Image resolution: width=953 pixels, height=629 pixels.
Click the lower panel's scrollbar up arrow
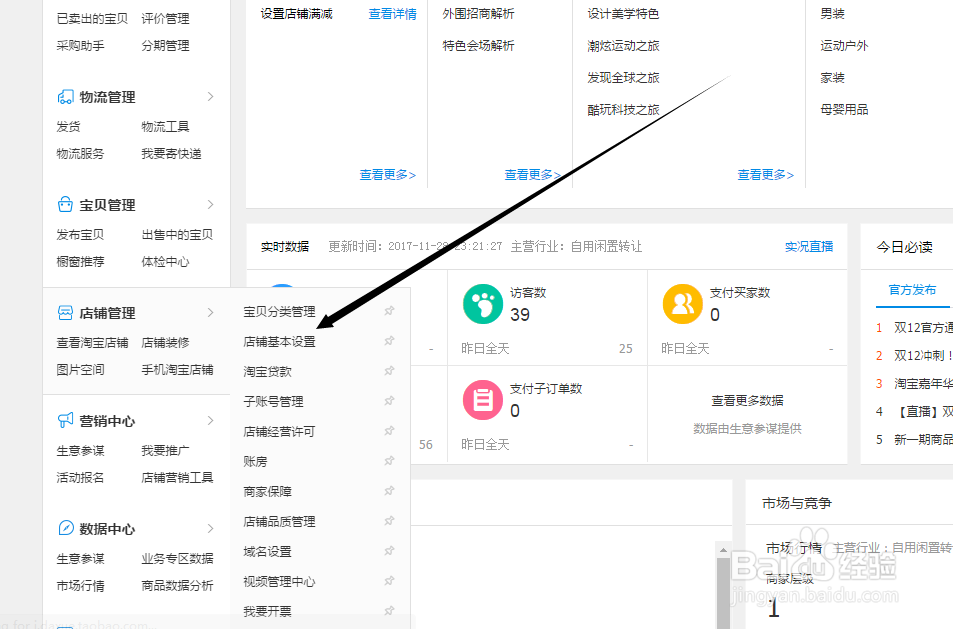(723, 550)
